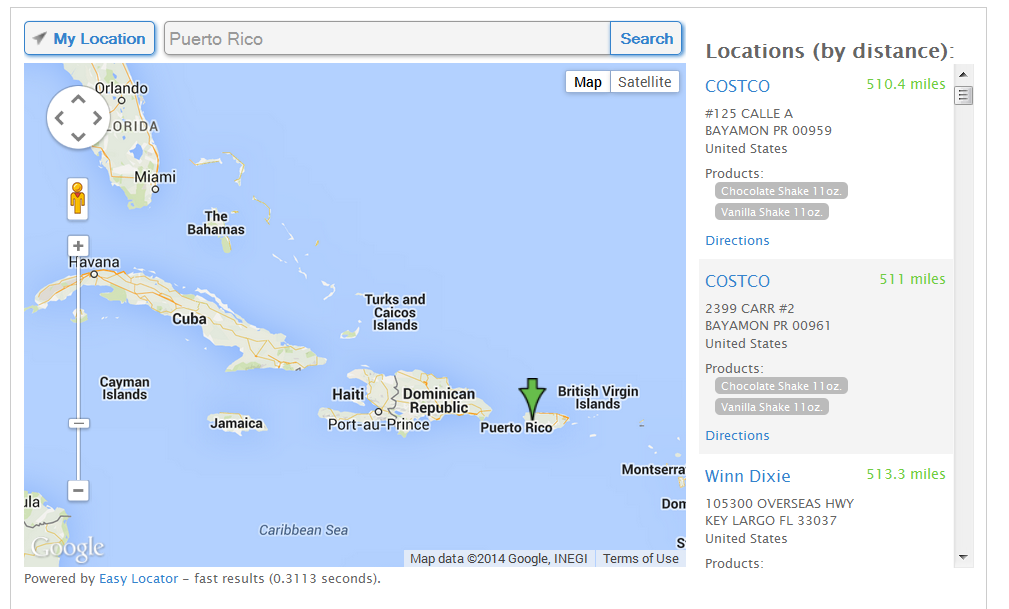Click the British Virgin Islands label
Screen dimensions: 1009x609
(x=598, y=397)
